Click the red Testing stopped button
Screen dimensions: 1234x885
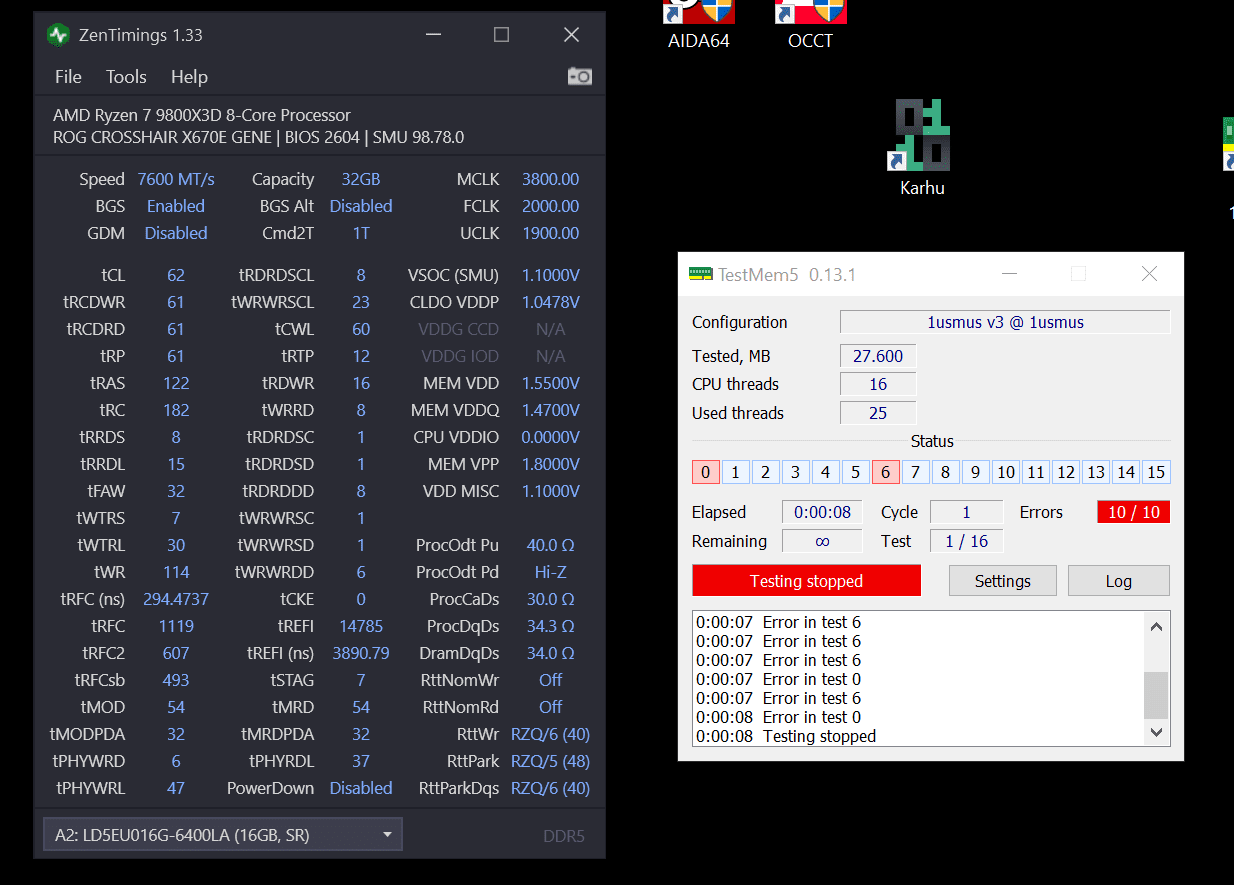coord(806,581)
